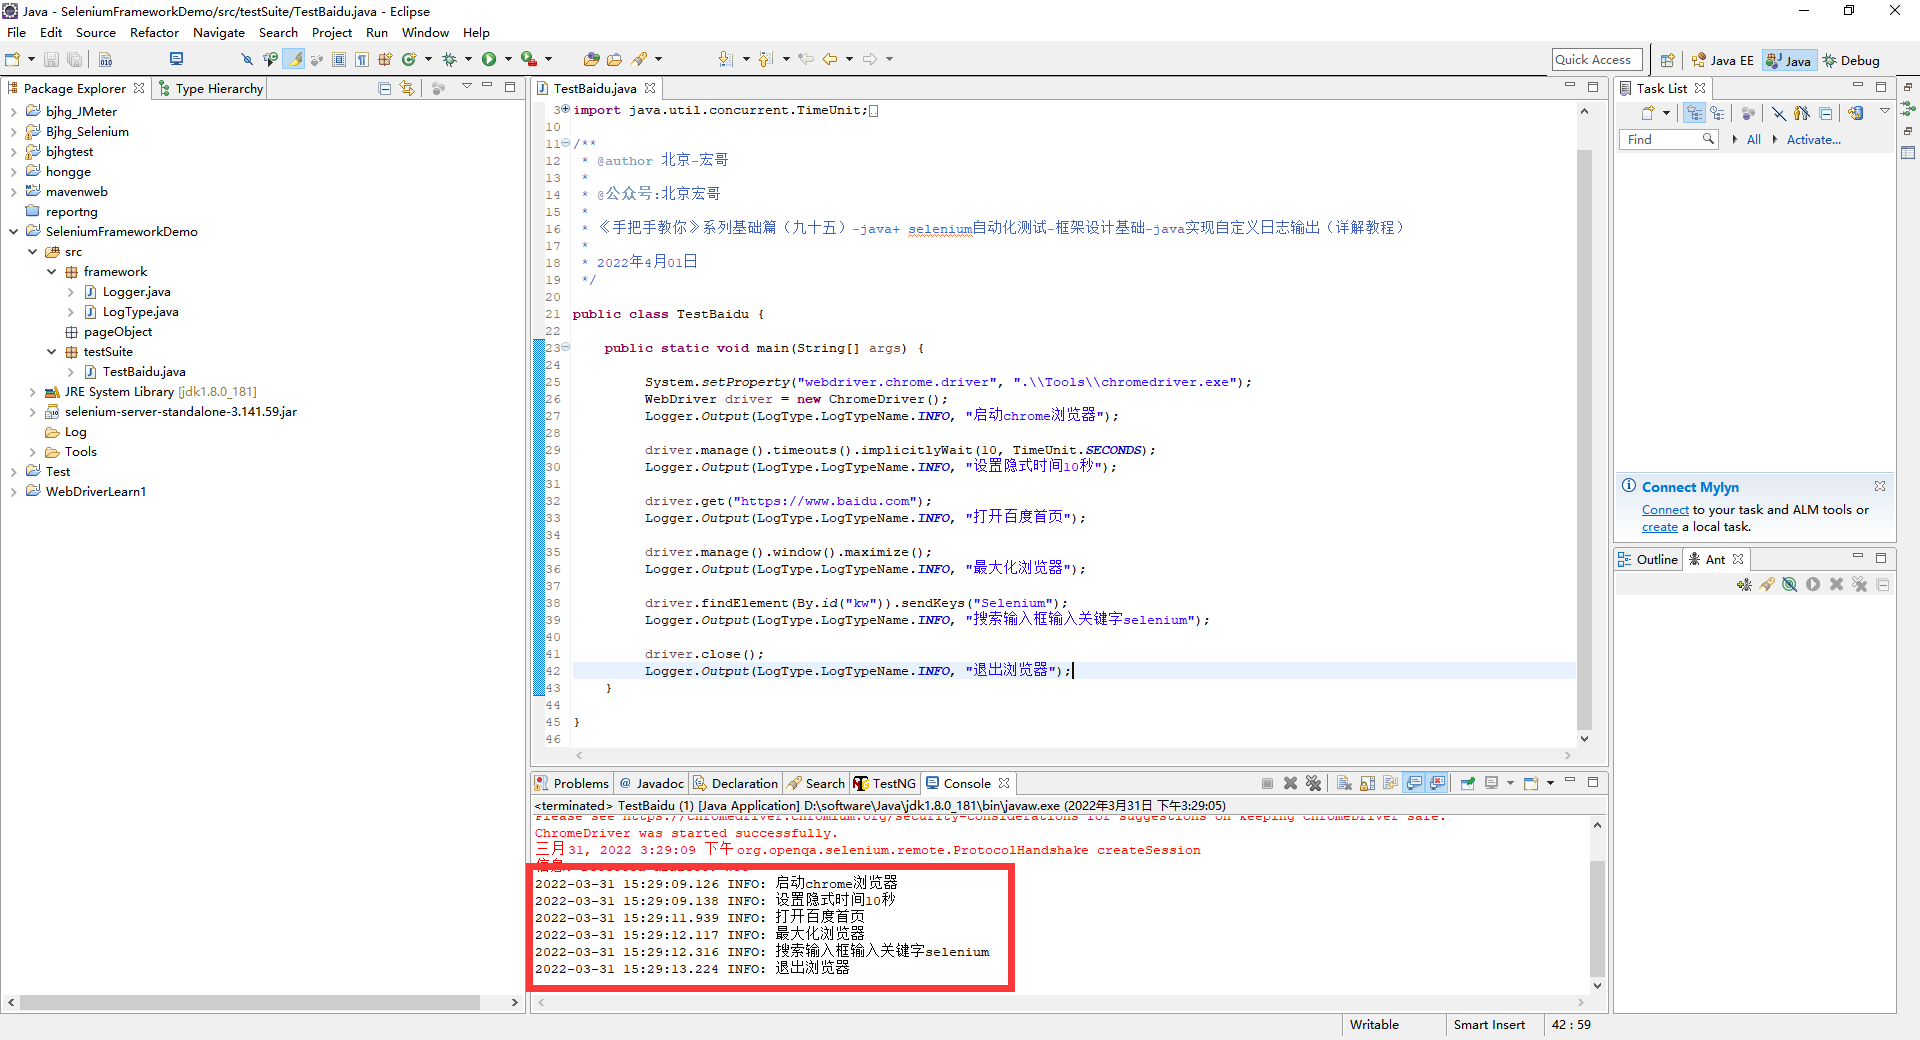Viewport: 1920px width, 1040px height.
Task: Click the New Task icon in Task List
Action: 1647,113
